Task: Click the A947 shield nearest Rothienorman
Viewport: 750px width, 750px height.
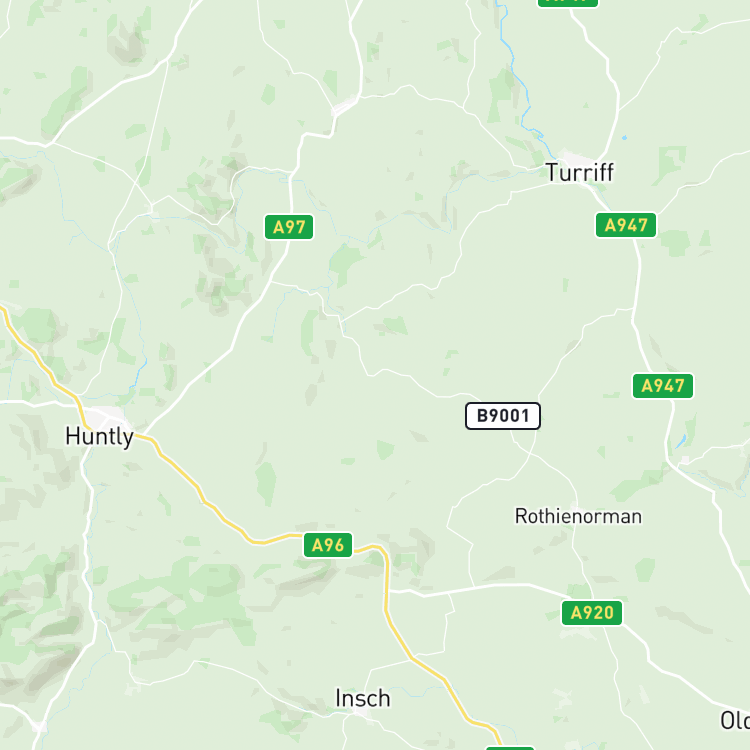Action: (662, 386)
